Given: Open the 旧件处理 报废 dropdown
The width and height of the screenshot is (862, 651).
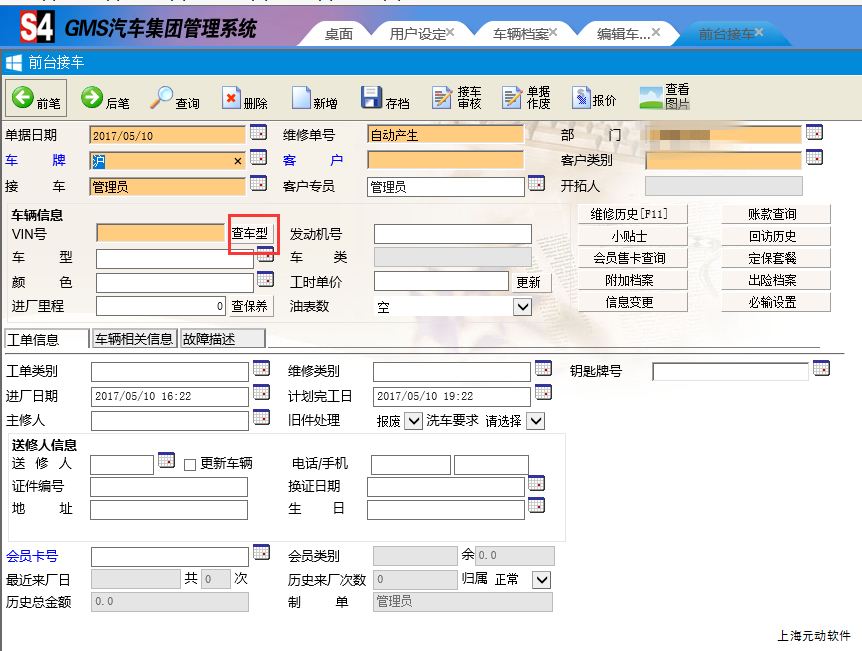Looking at the screenshot, I should (x=414, y=421).
